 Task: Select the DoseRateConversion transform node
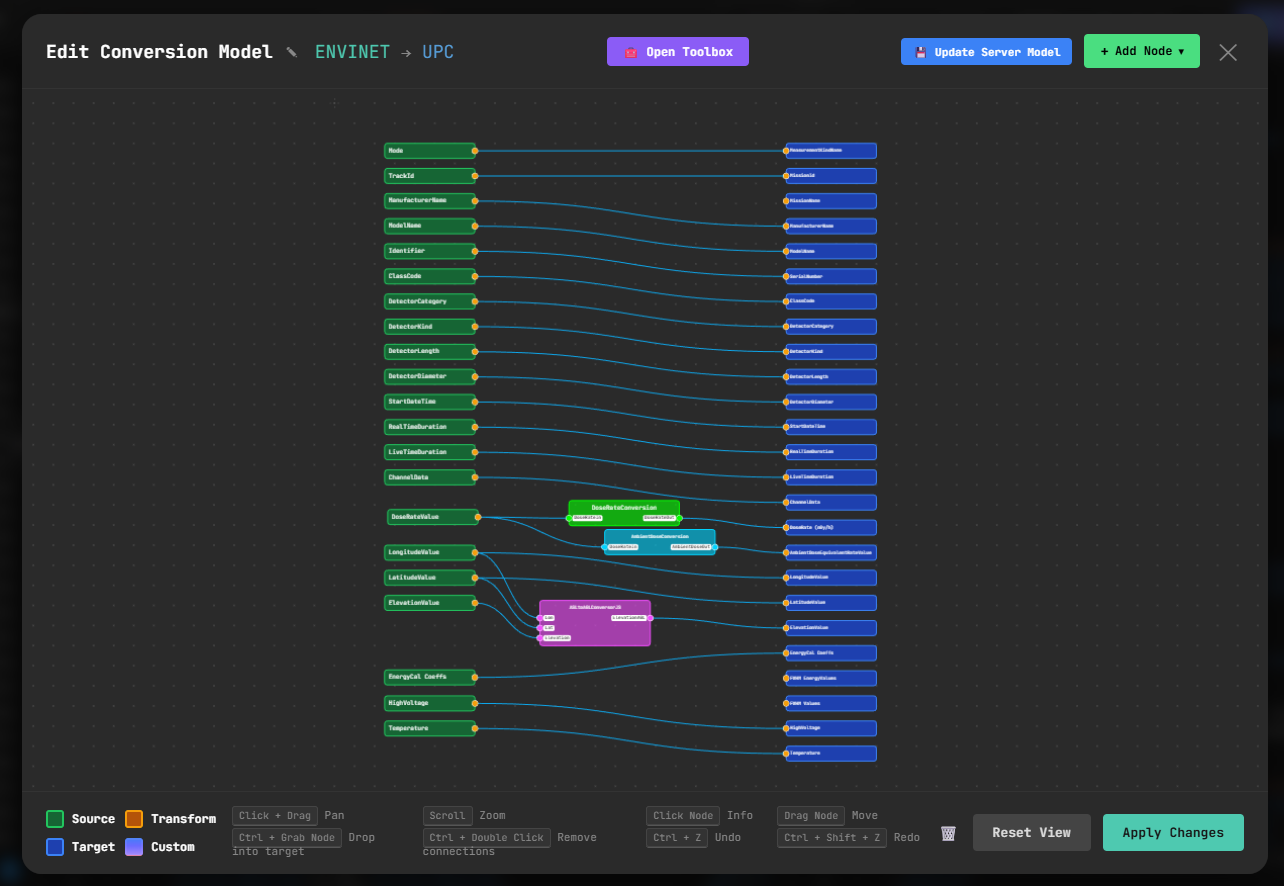(623, 507)
